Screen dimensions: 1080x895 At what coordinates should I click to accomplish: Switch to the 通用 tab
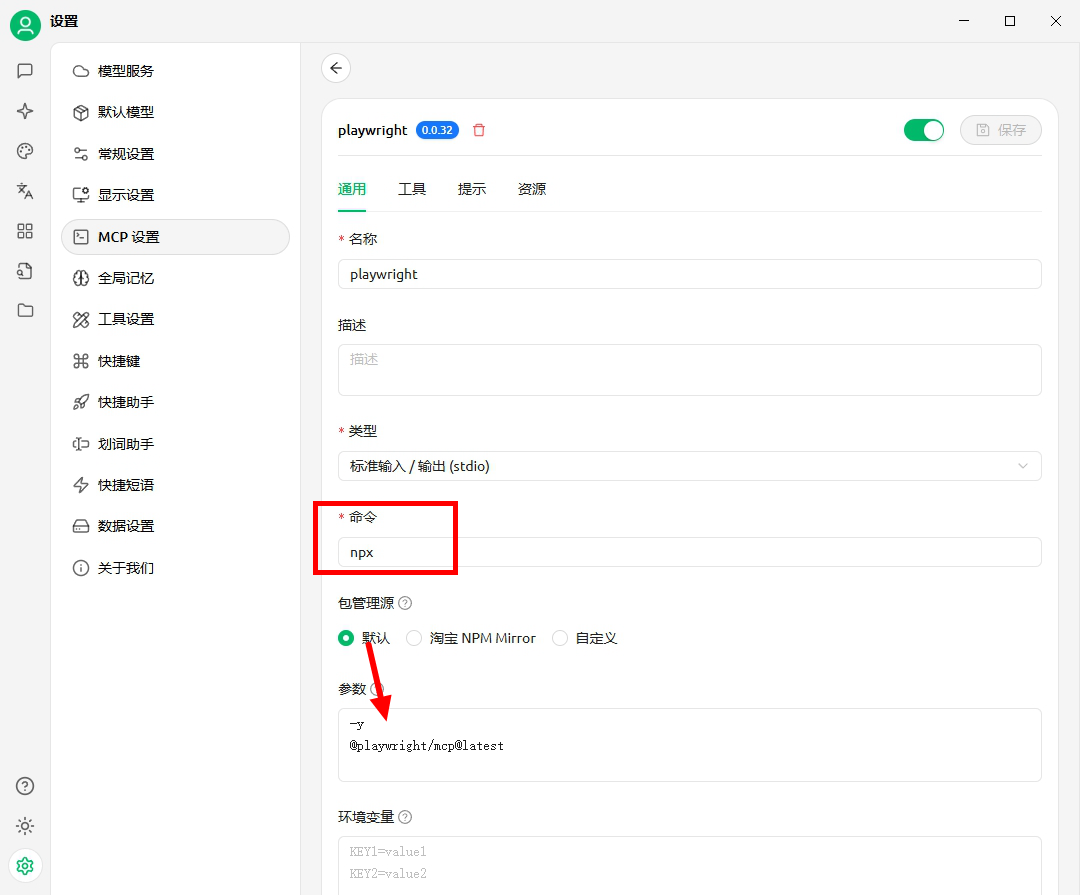click(352, 189)
